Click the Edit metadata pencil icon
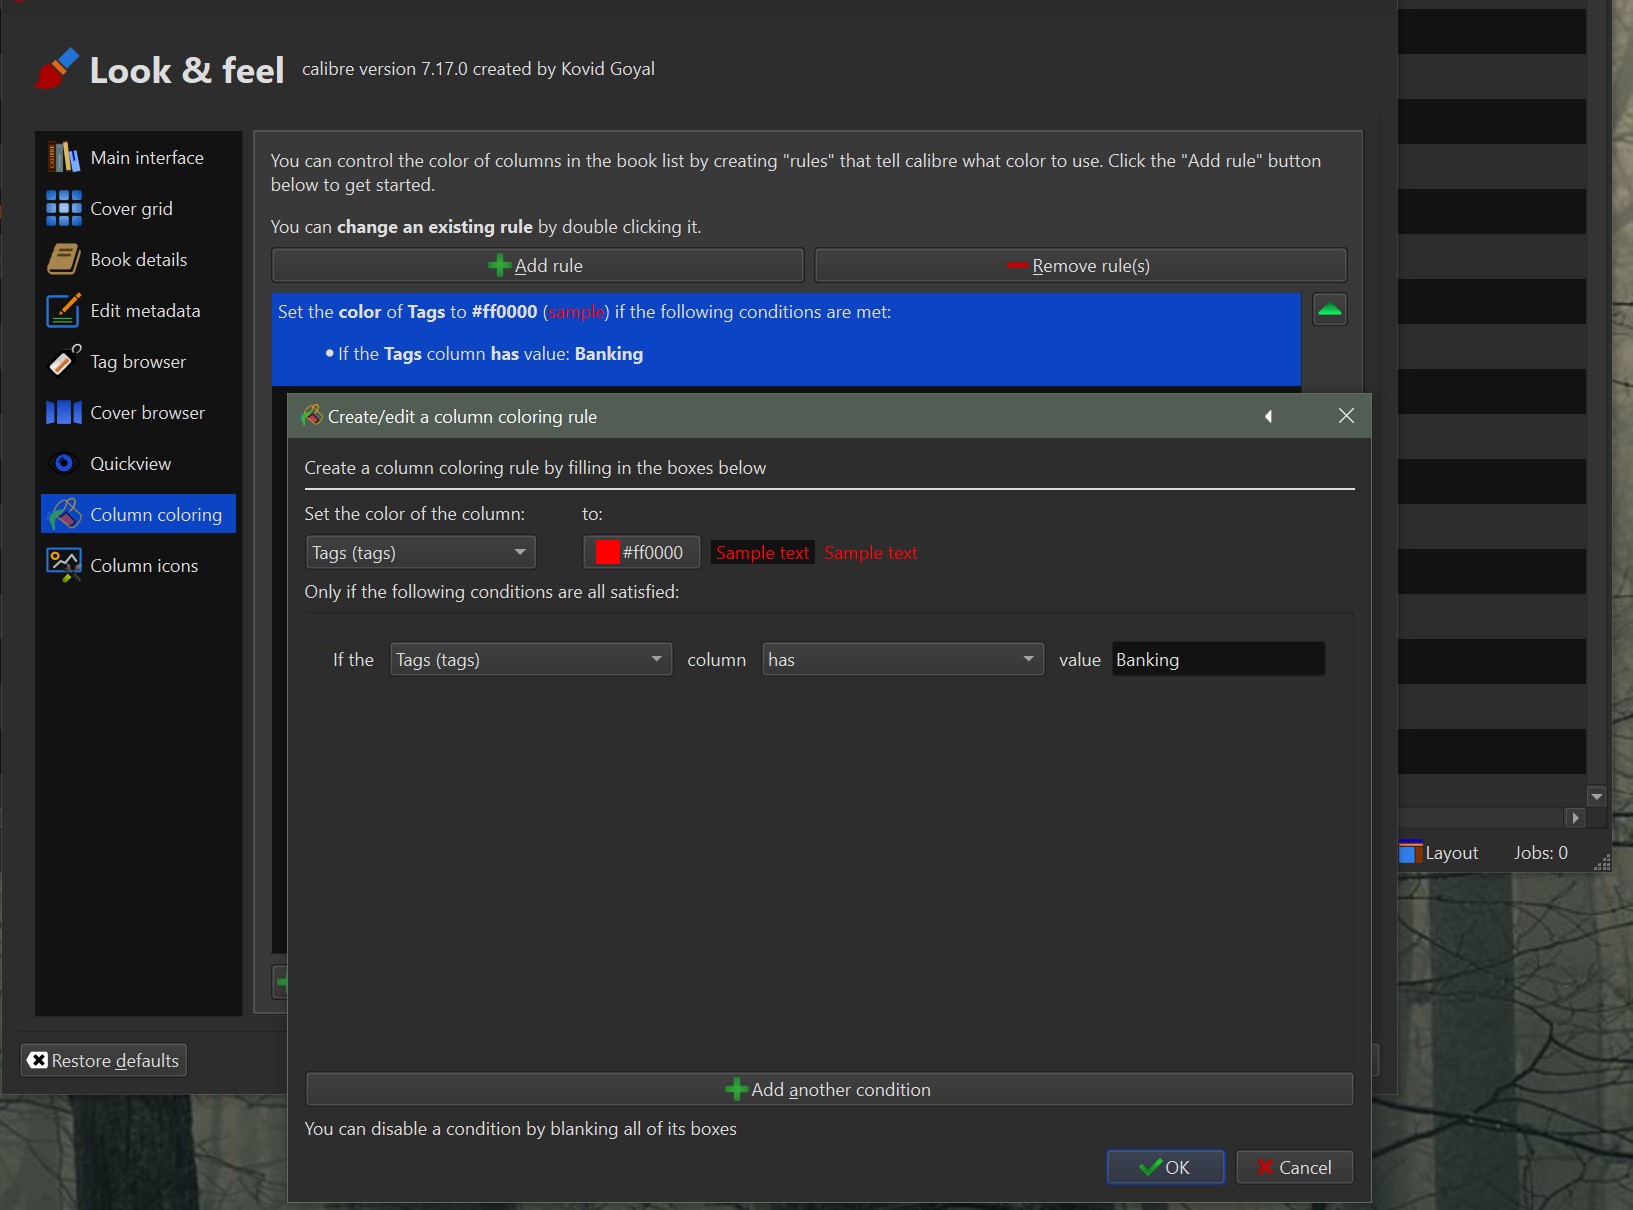Screen dimensions: 1633x1210 tap(64, 311)
